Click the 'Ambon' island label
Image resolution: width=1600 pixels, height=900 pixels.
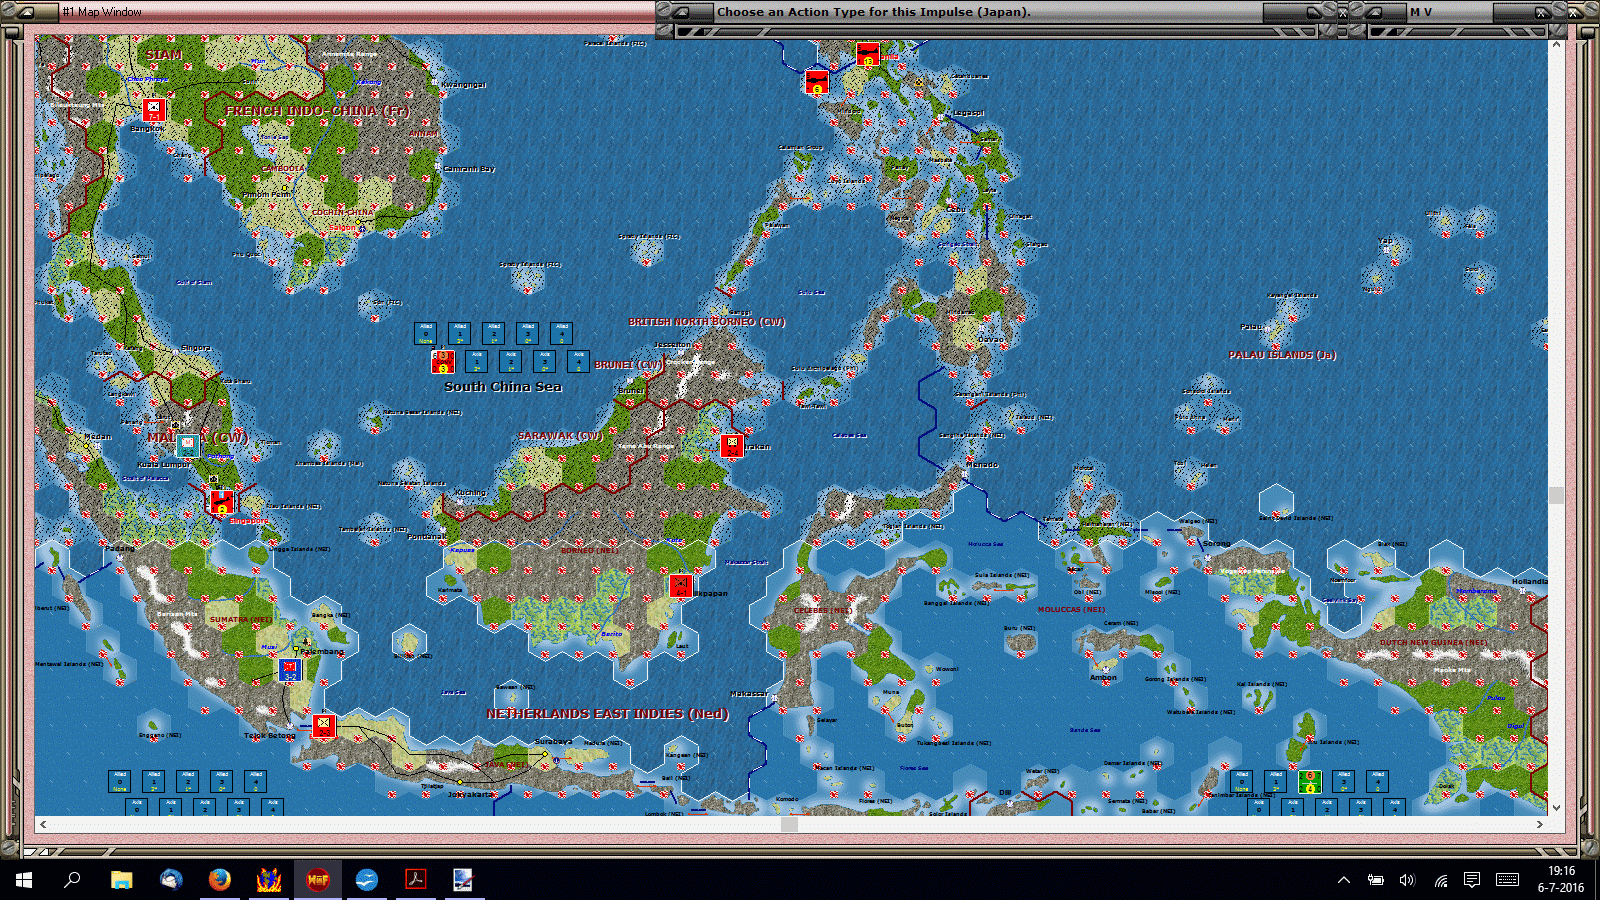(x=1103, y=678)
